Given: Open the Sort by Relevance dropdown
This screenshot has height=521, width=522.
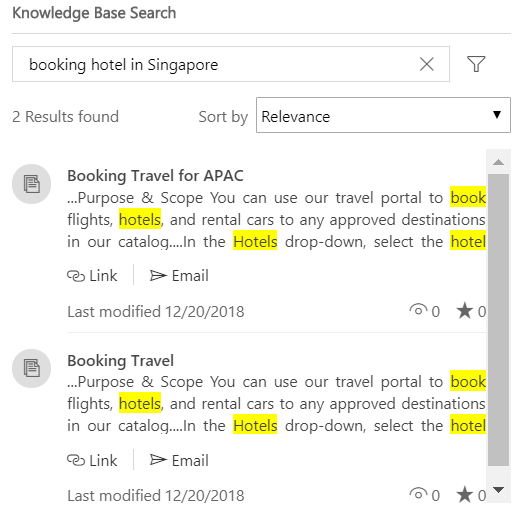Looking at the screenshot, I should pyautogui.click(x=383, y=115).
